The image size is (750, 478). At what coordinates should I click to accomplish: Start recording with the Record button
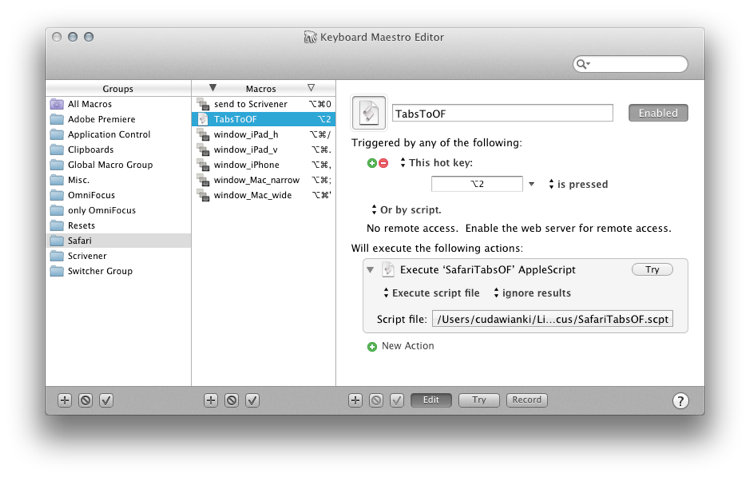point(527,400)
